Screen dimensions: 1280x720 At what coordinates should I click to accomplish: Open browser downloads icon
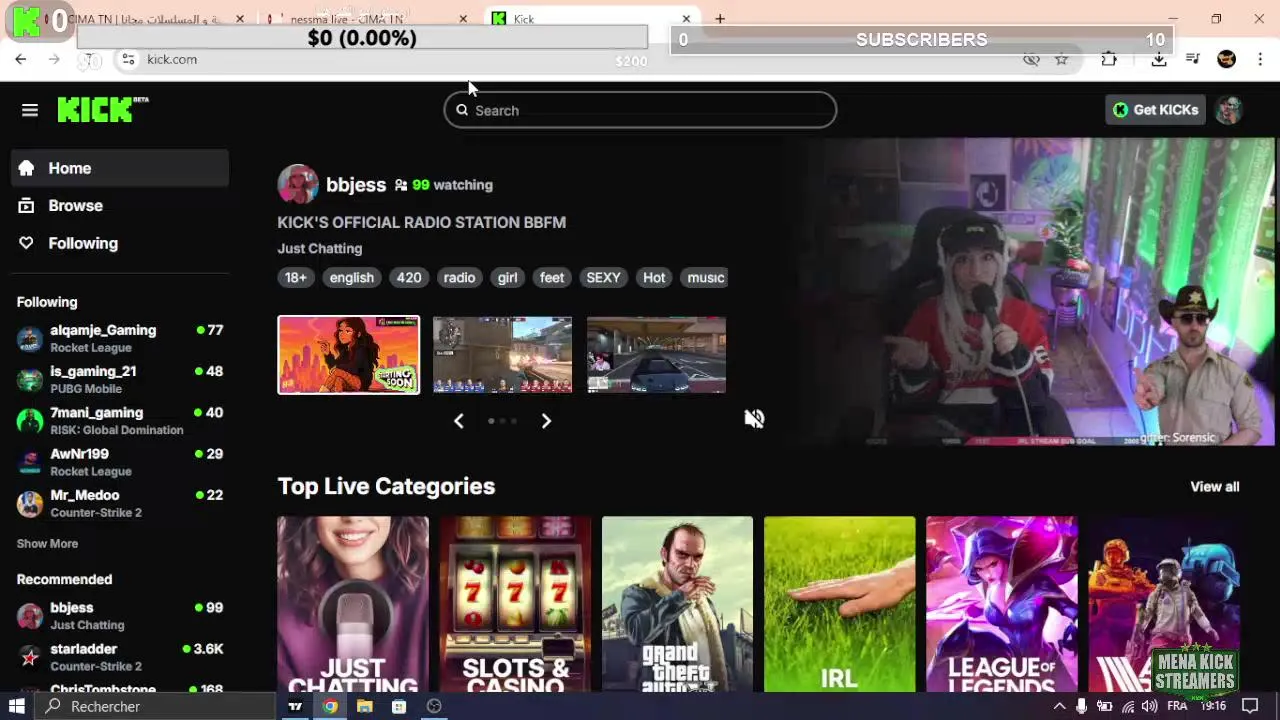pyautogui.click(x=1159, y=60)
